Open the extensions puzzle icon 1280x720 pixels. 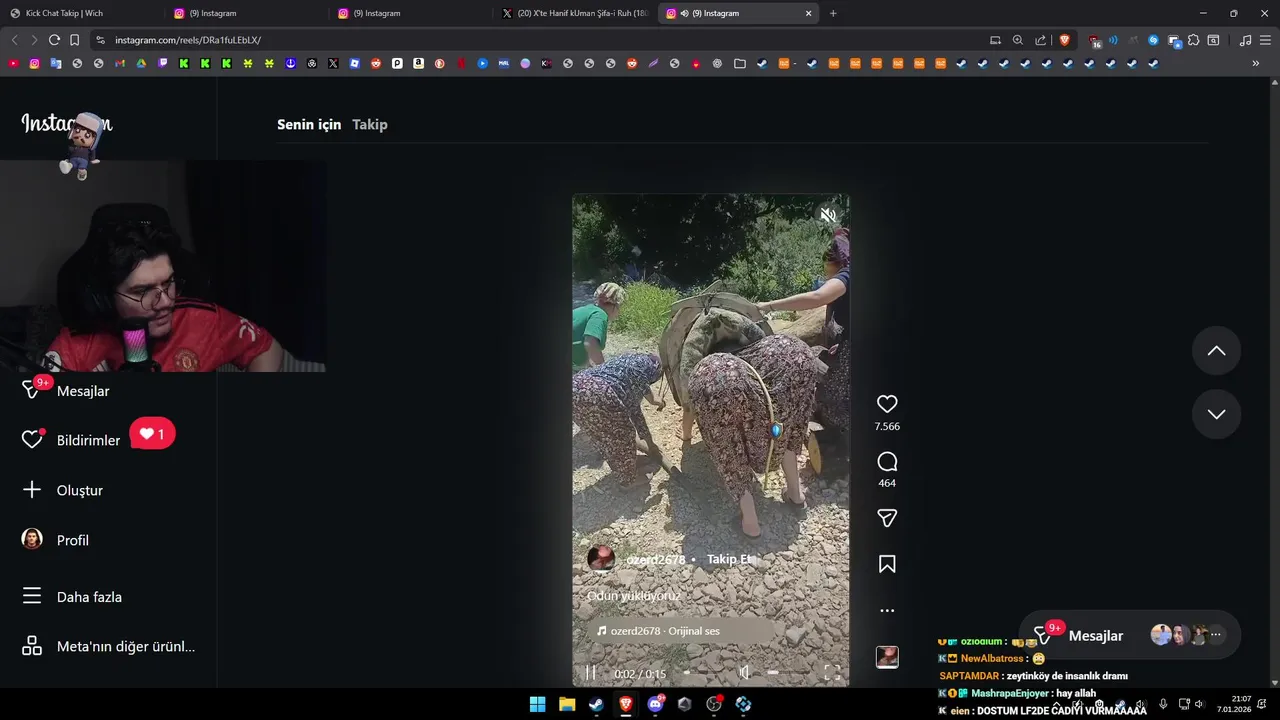click(1193, 40)
